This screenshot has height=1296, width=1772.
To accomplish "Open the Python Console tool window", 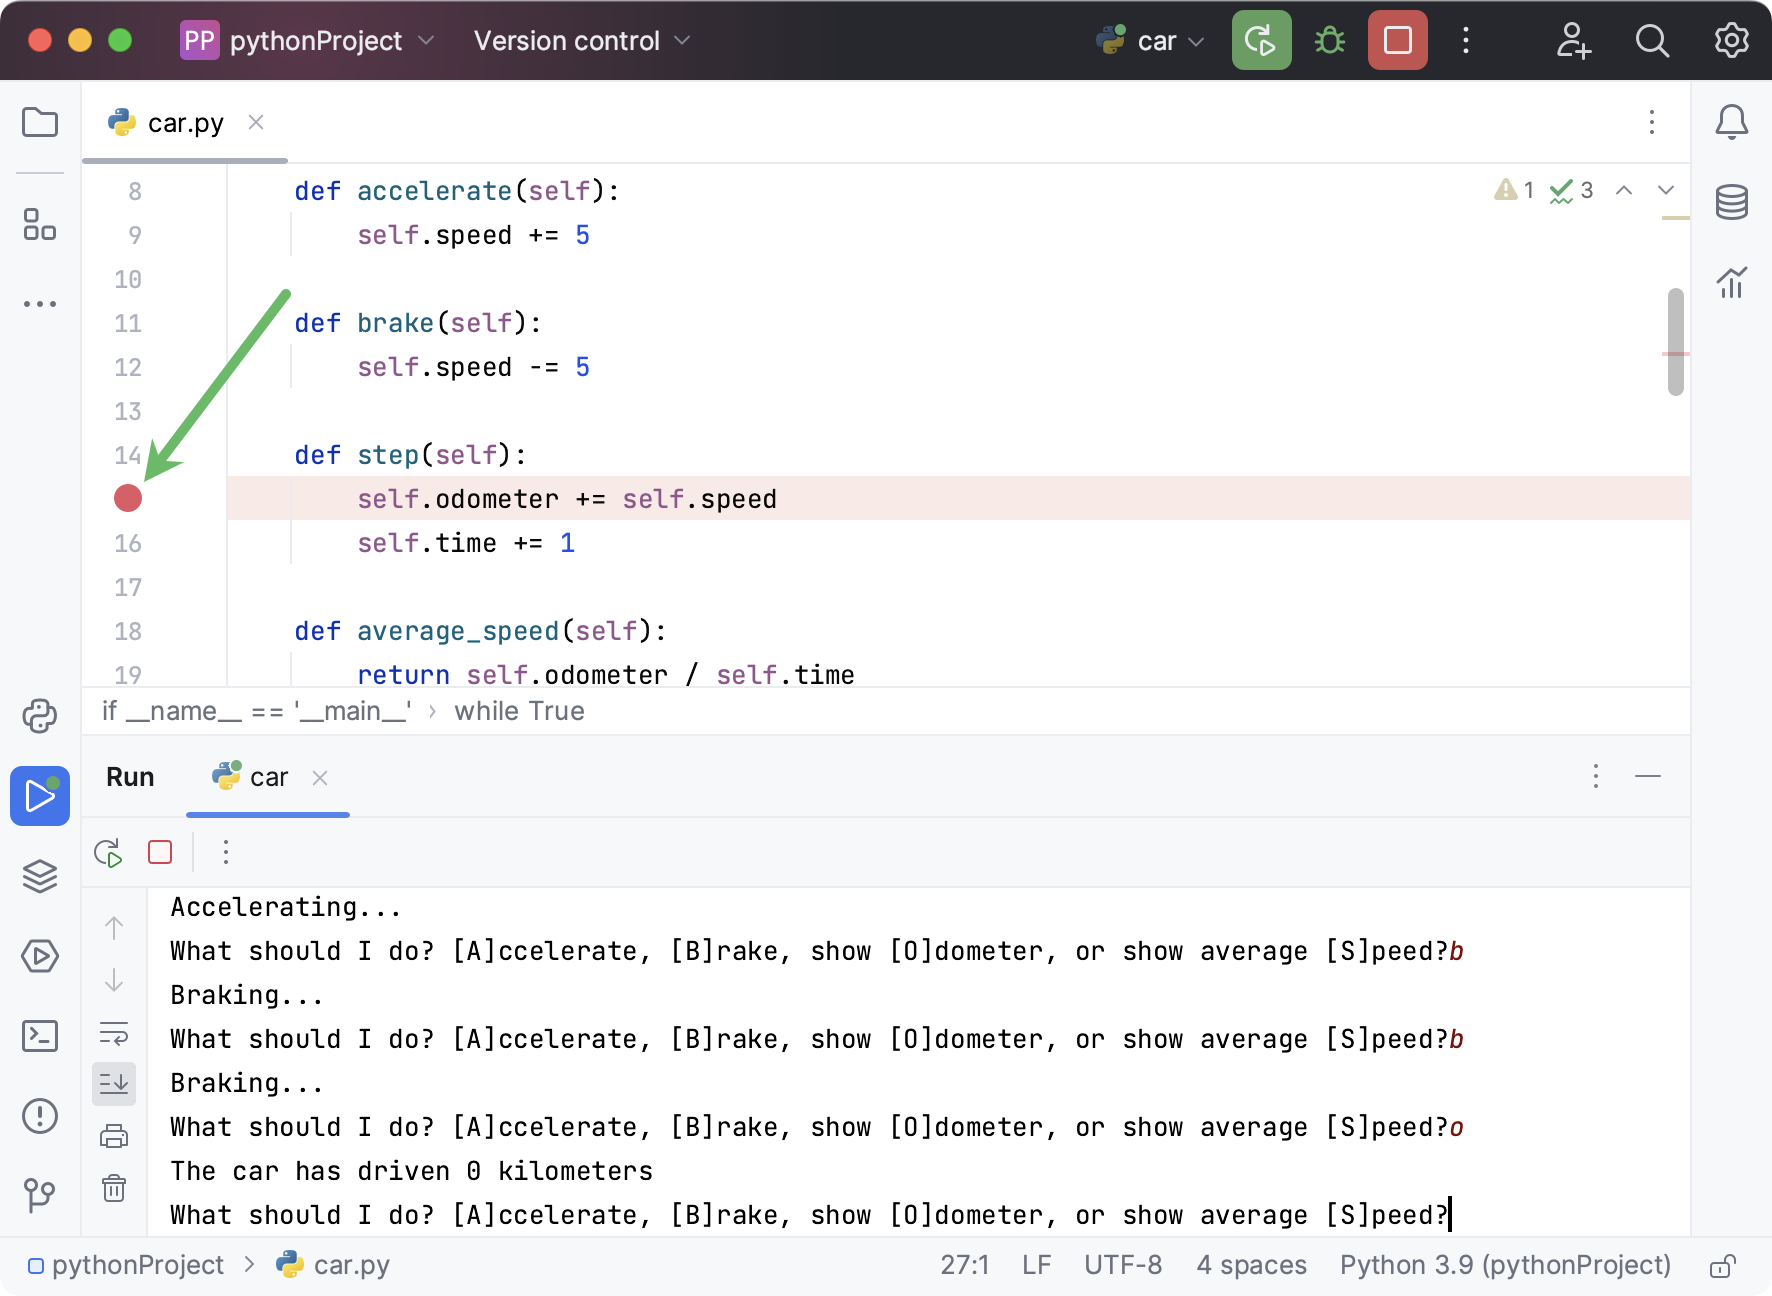I will tap(40, 718).
